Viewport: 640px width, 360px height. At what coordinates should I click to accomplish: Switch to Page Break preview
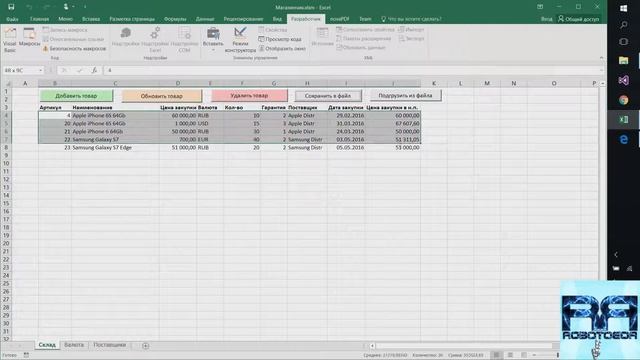pyautogui.click(x=524, y=355)
